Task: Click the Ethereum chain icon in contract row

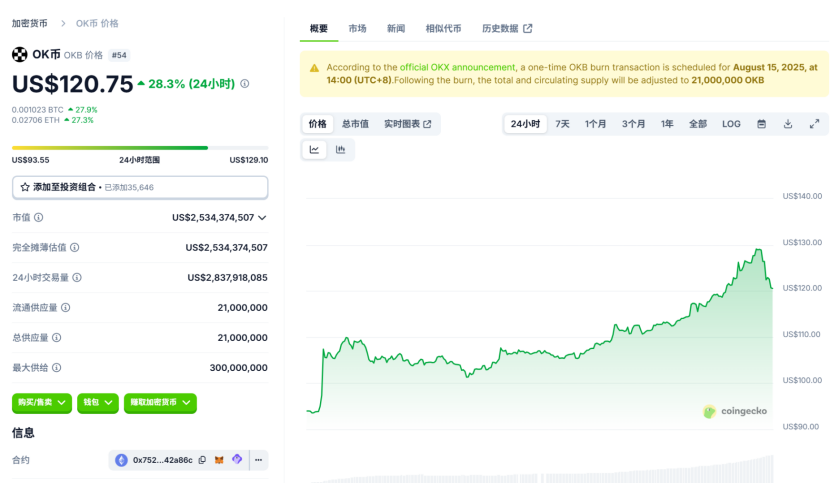Action: [x=121, y=460]
